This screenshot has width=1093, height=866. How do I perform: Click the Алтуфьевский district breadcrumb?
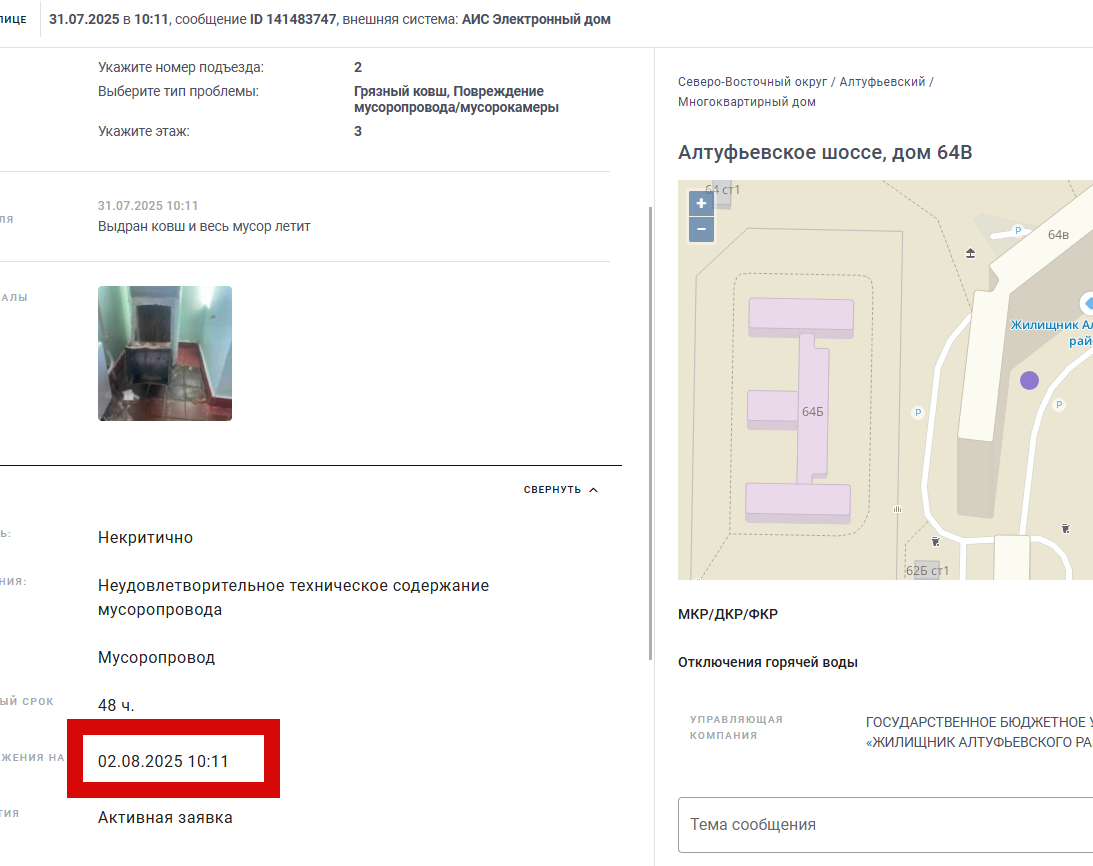coord(882,82)
